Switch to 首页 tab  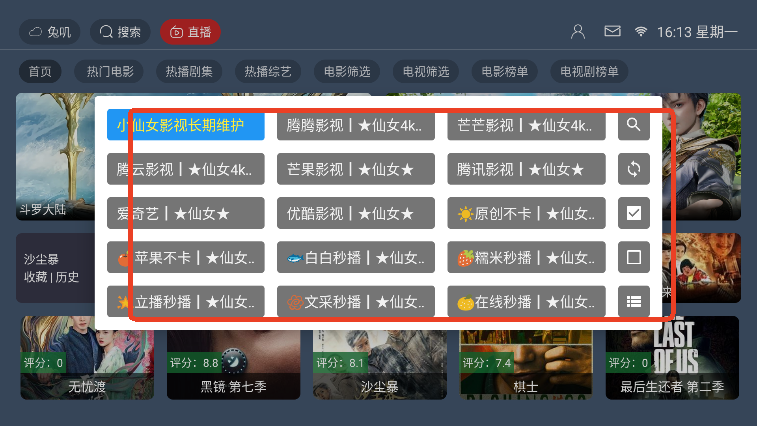(x=40, y=71)
